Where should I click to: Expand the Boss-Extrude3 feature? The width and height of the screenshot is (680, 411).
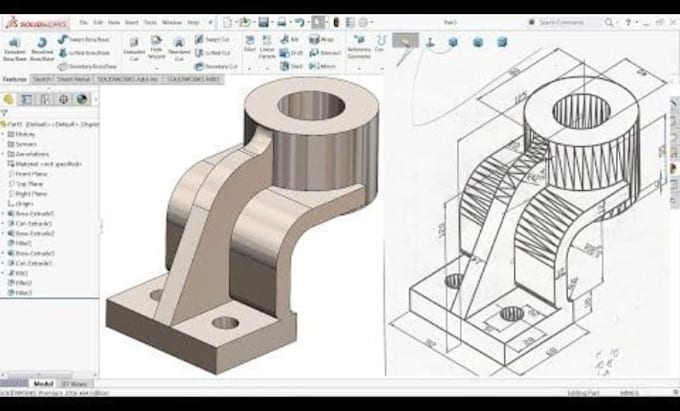pyautogui.click(x=3, y=254)
